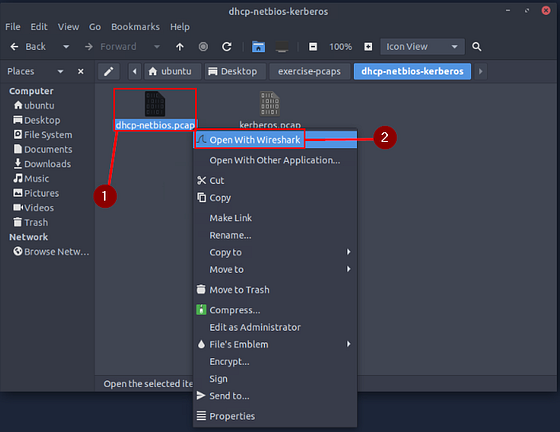The height and width of the screenshot is (432, 560).
Task: Choose Make Link
Action: 275,218
